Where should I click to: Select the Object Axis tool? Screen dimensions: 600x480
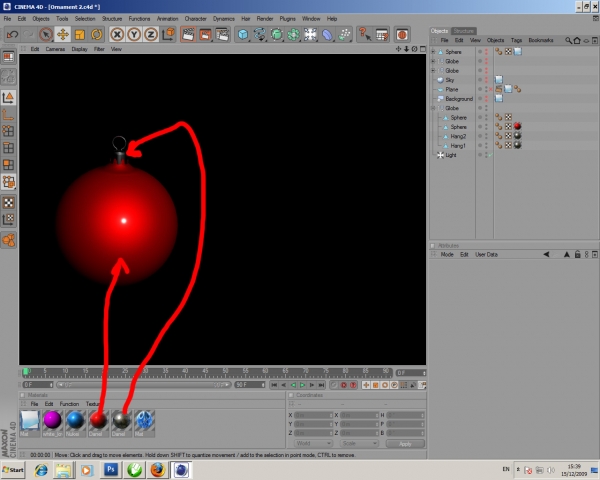(8, 114)
